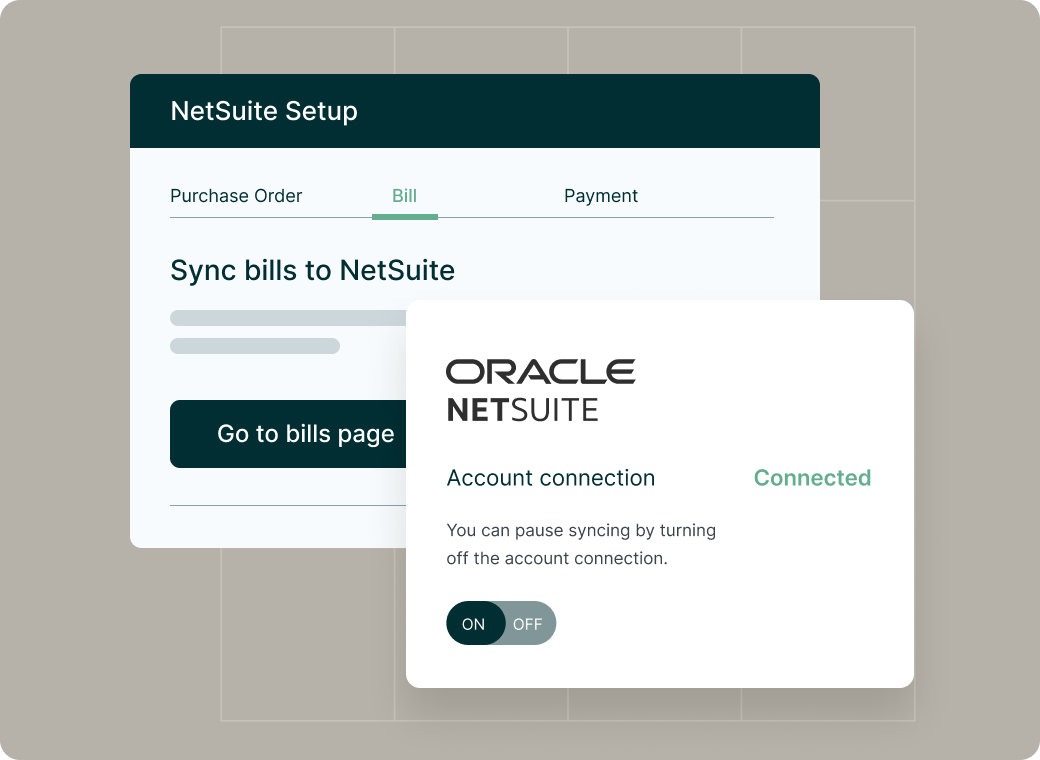This screenshot has height=760, width=1040.
Task: Click the Go to bills page button
Action: point(289,434)
